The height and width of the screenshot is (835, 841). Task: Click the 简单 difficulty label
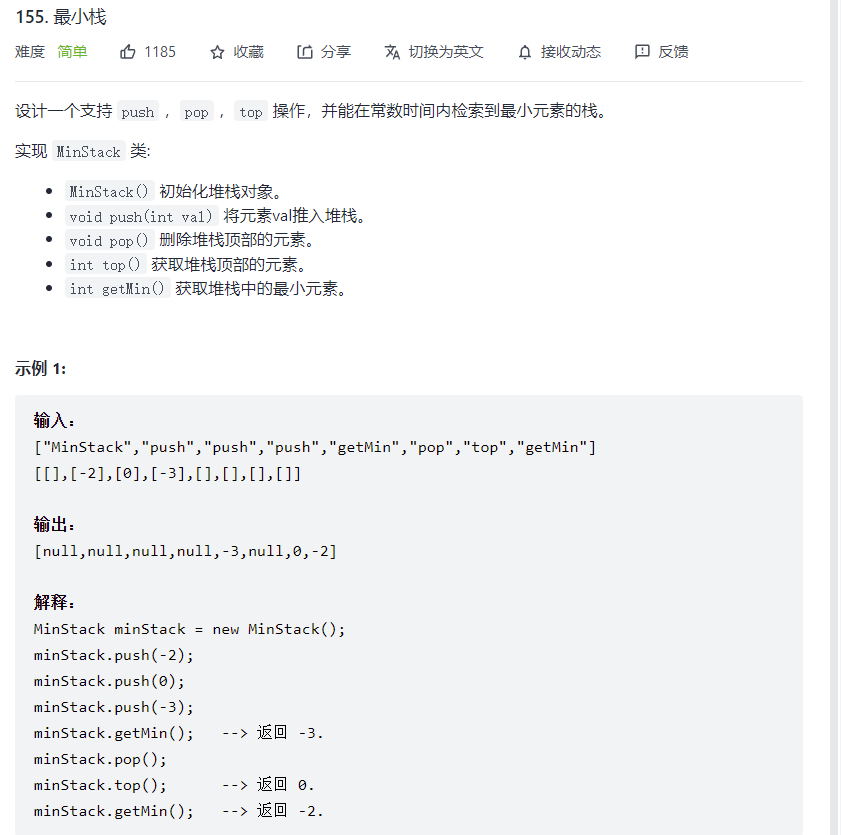click(72, 52)
